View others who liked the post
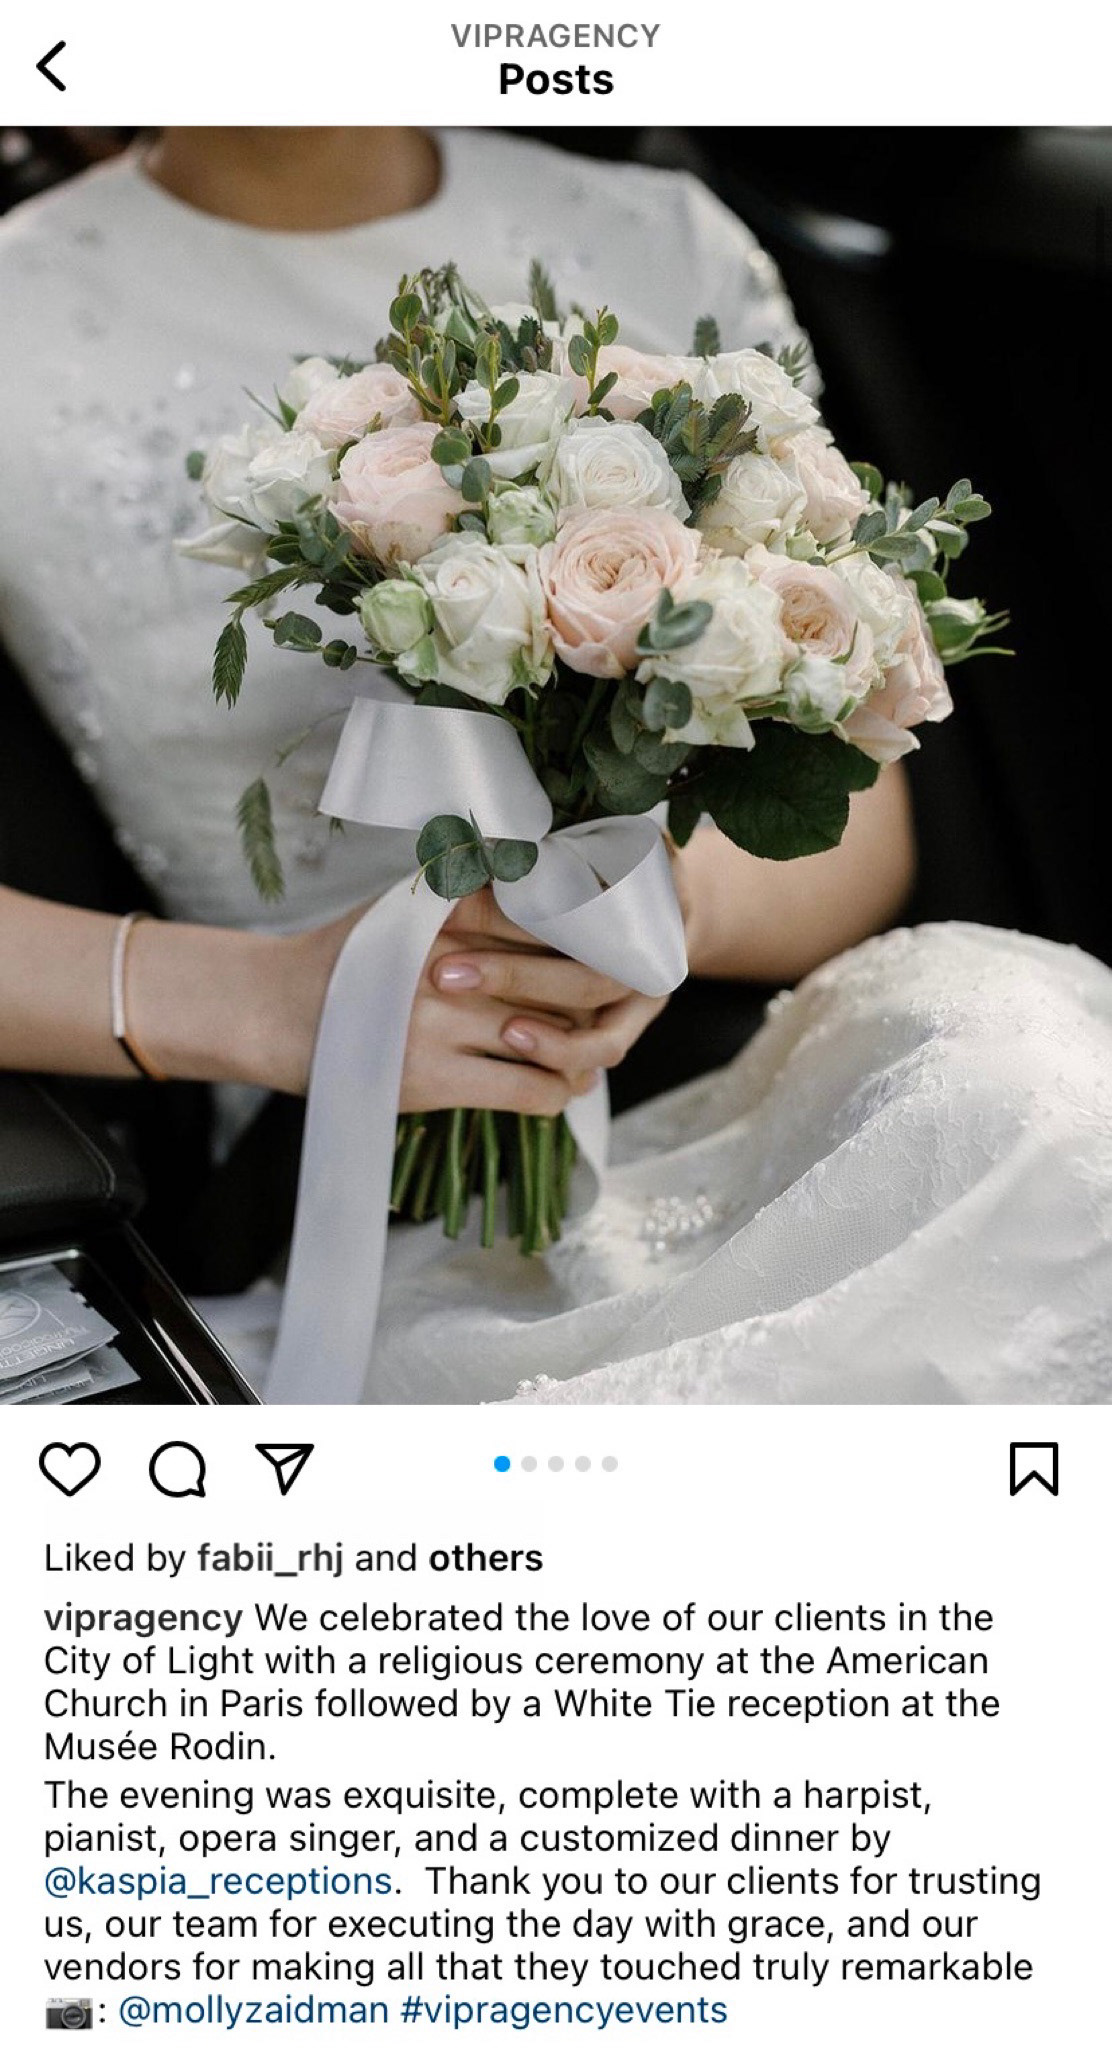 (x=486, y=1558)
